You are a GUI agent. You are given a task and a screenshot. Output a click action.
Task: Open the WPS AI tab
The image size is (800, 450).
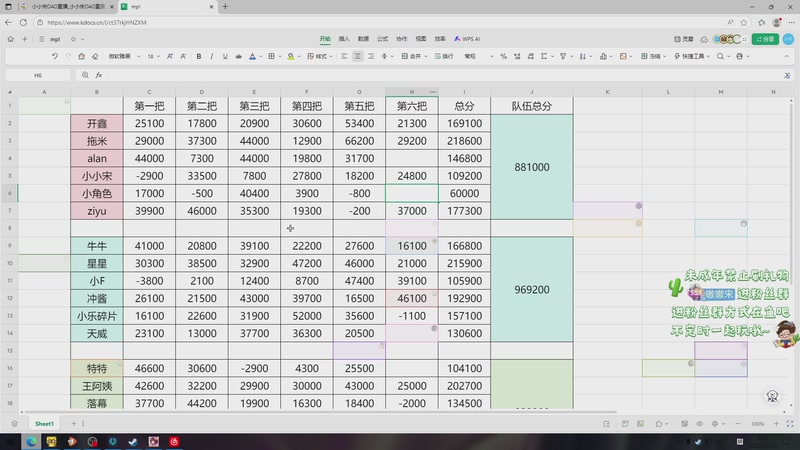(467, 39)
